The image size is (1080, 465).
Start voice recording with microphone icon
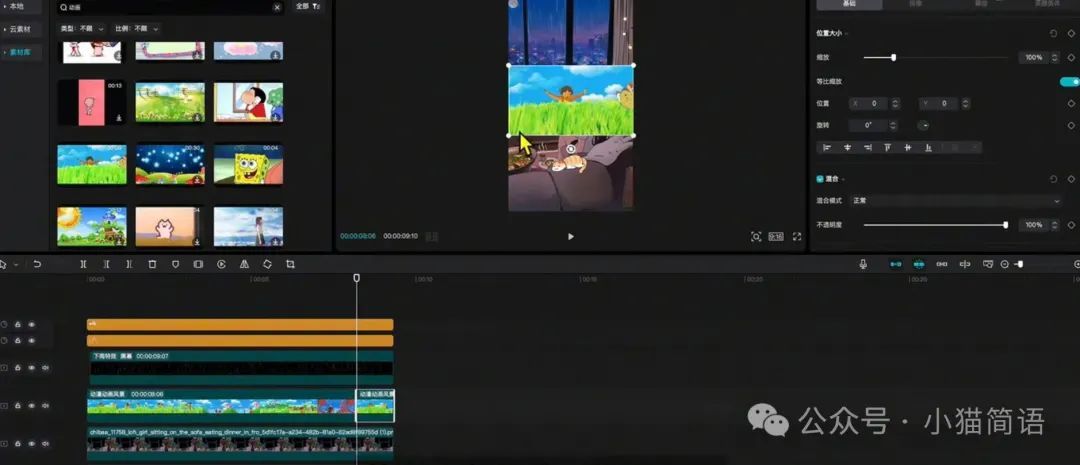[x=863, y=264]
